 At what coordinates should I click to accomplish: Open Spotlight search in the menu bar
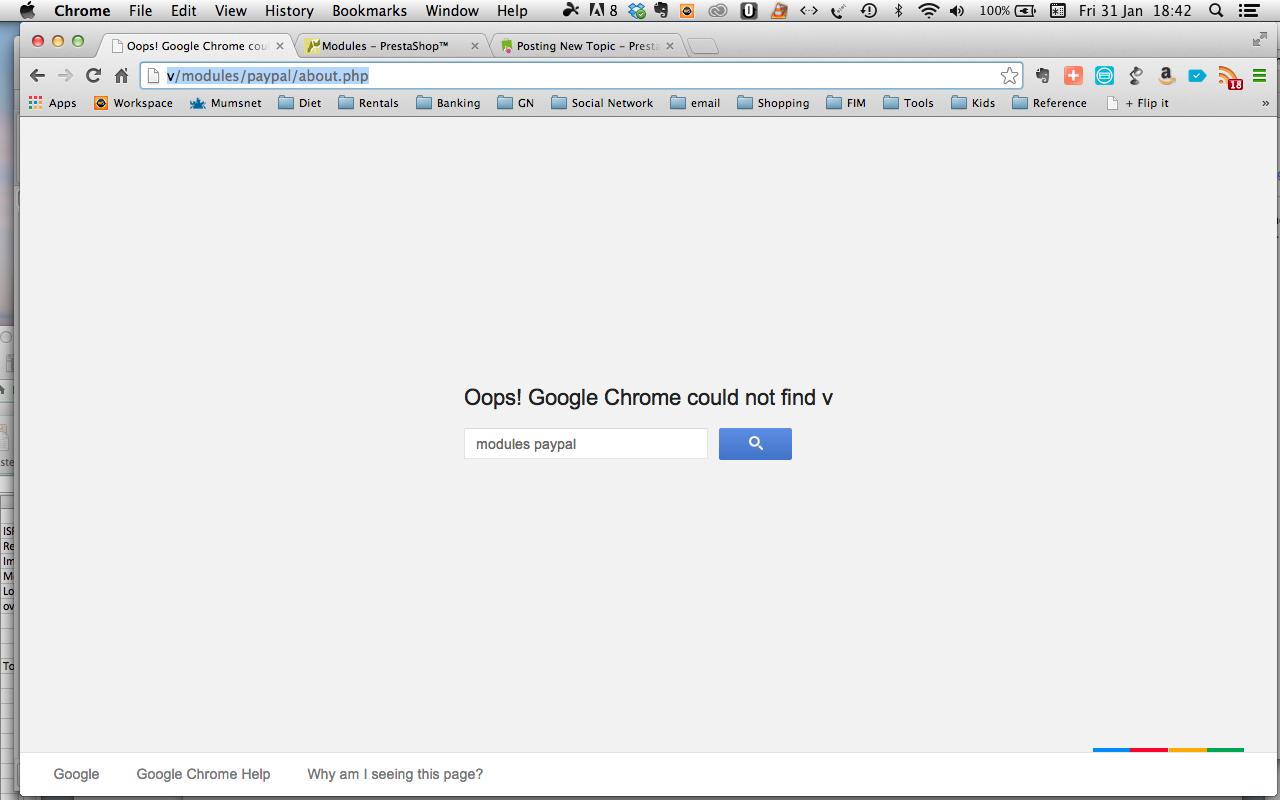coord(1216,11)
